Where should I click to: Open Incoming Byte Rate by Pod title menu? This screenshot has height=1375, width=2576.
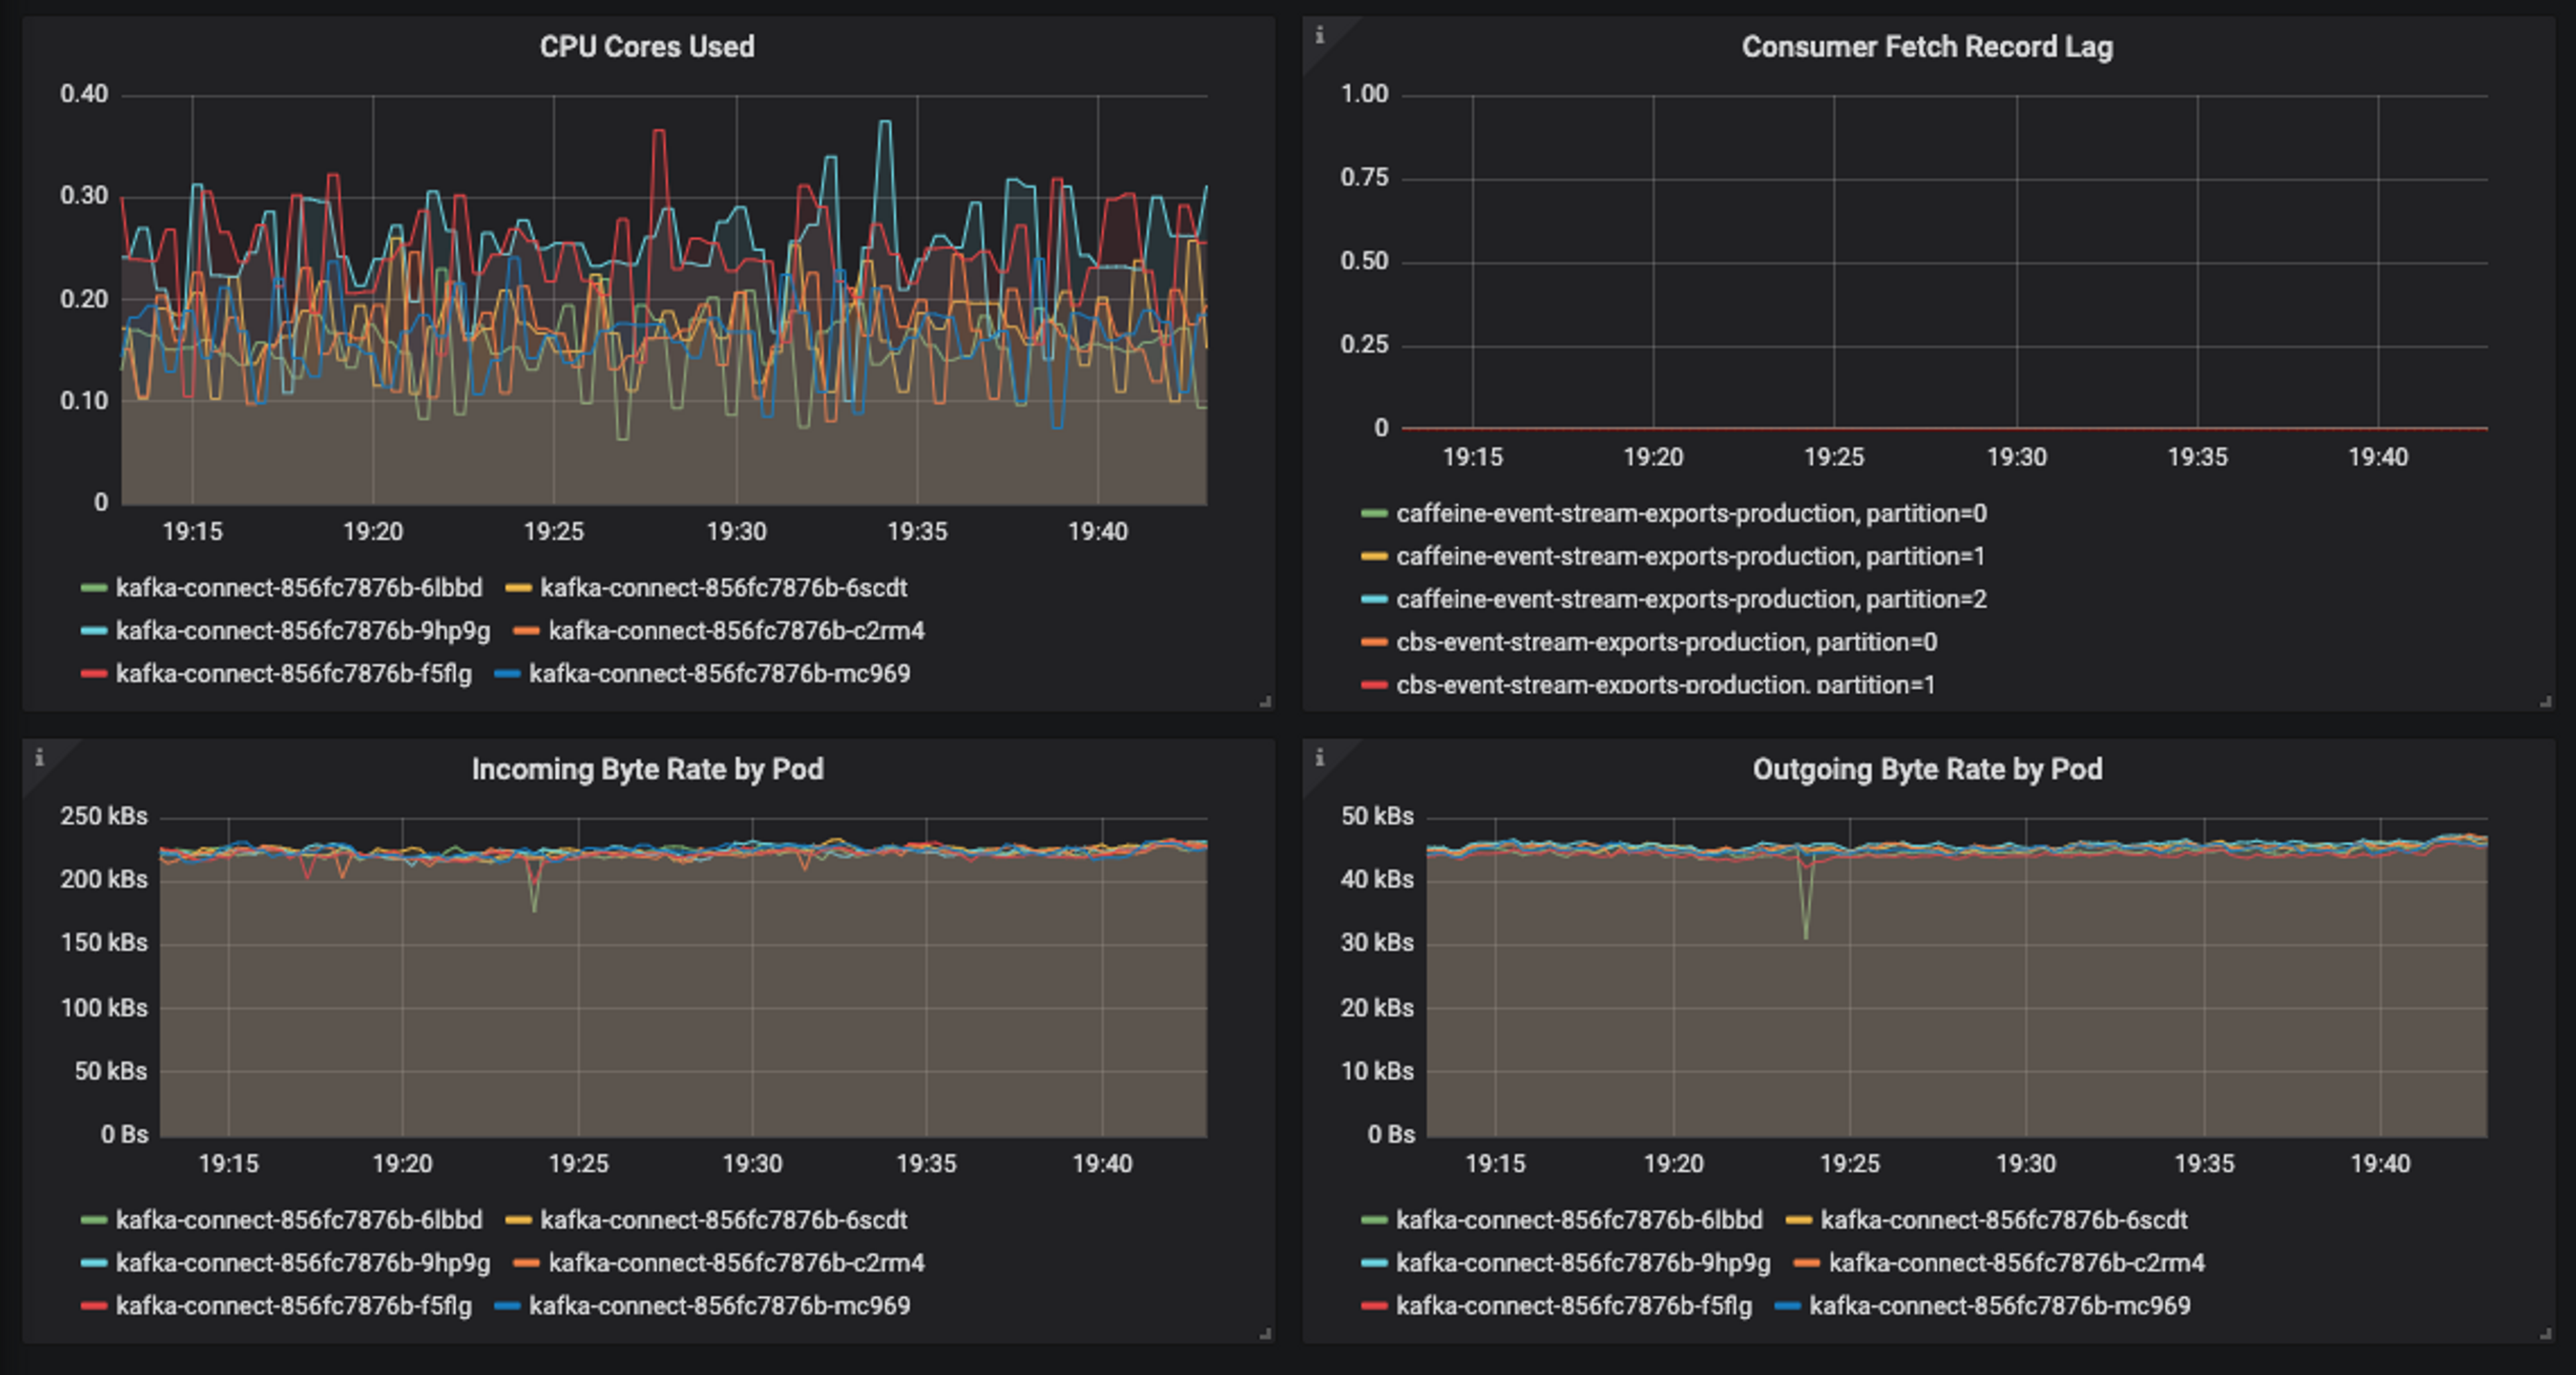coord(647,769)
